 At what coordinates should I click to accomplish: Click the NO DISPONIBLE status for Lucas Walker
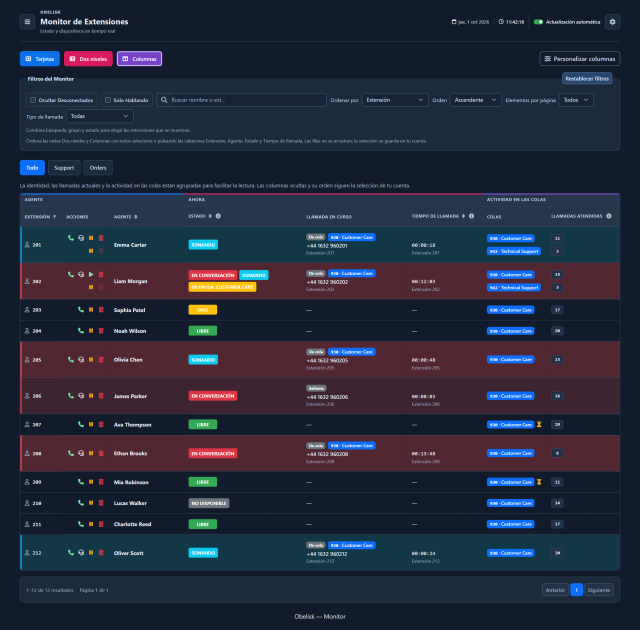pyautogui.click(x=209, y=503)
